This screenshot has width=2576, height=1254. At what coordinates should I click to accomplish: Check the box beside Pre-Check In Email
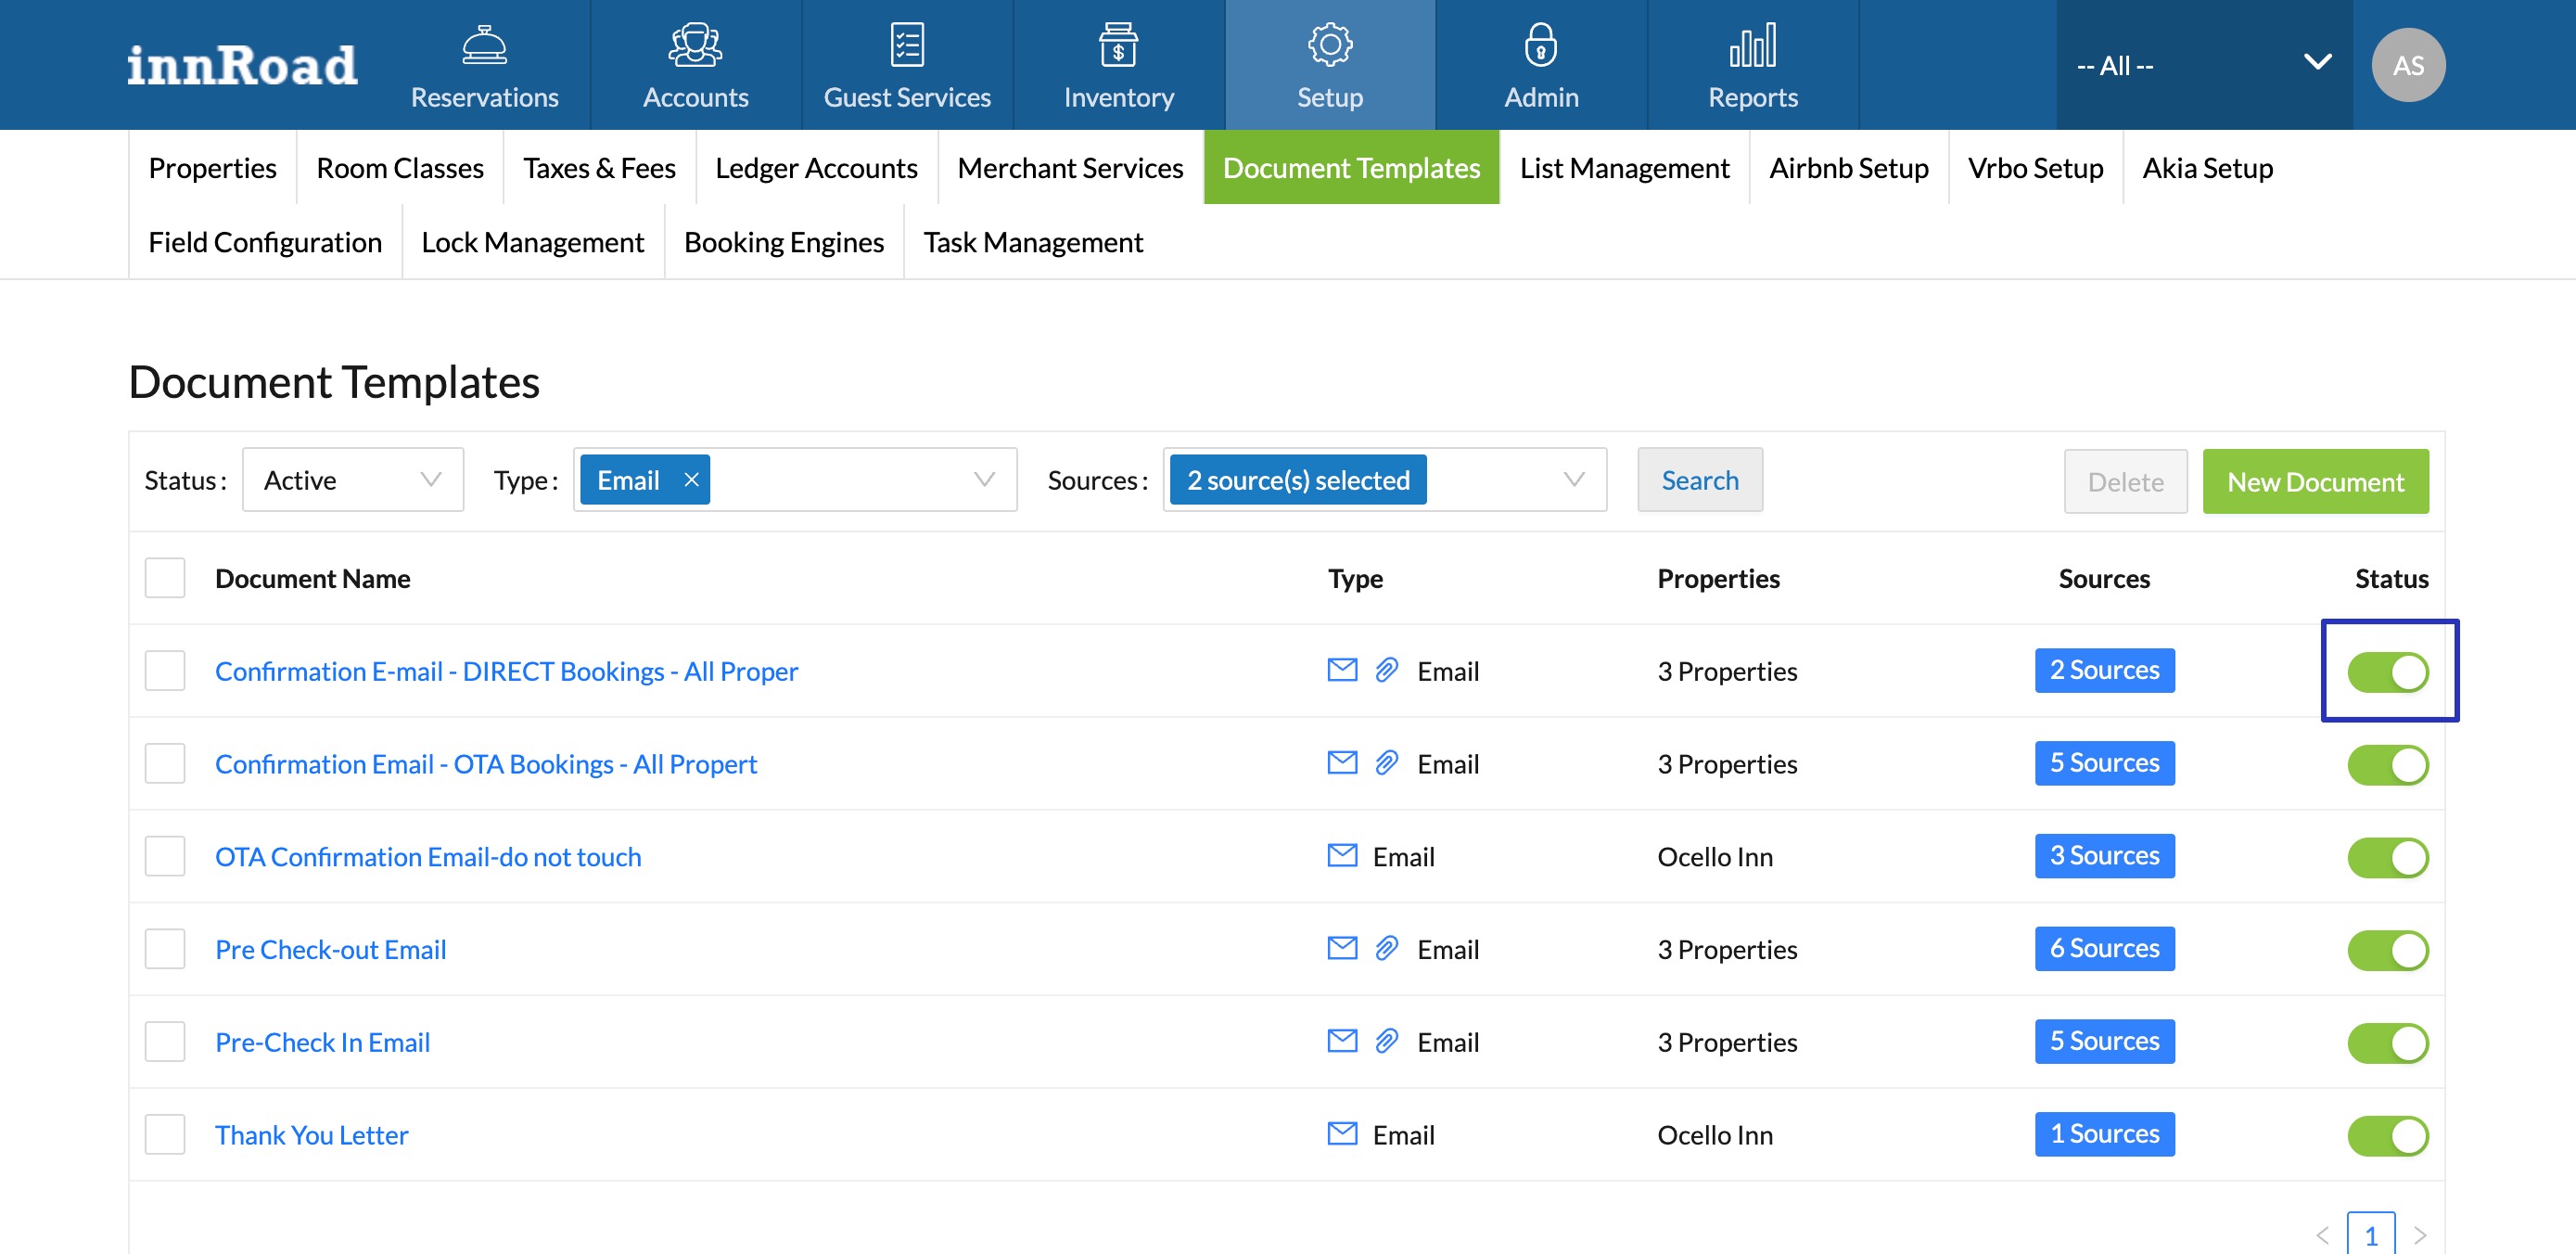click(x=165, y=1042)
